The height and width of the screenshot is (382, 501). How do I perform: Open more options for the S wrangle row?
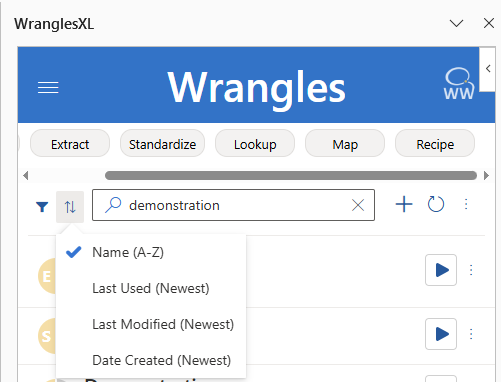471,334
